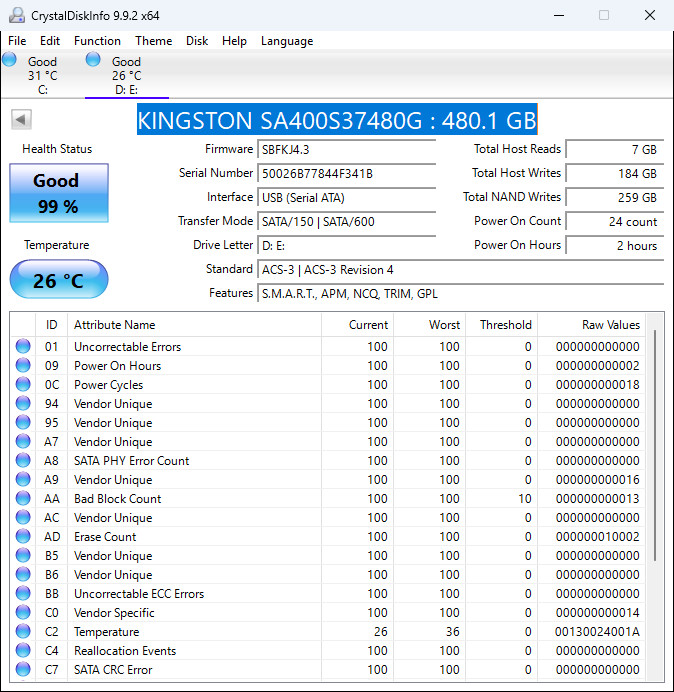This screenshot has height=692, width=674.
Task: Click status orb of SATA PHY Error Count row
Action: point(23,460)
